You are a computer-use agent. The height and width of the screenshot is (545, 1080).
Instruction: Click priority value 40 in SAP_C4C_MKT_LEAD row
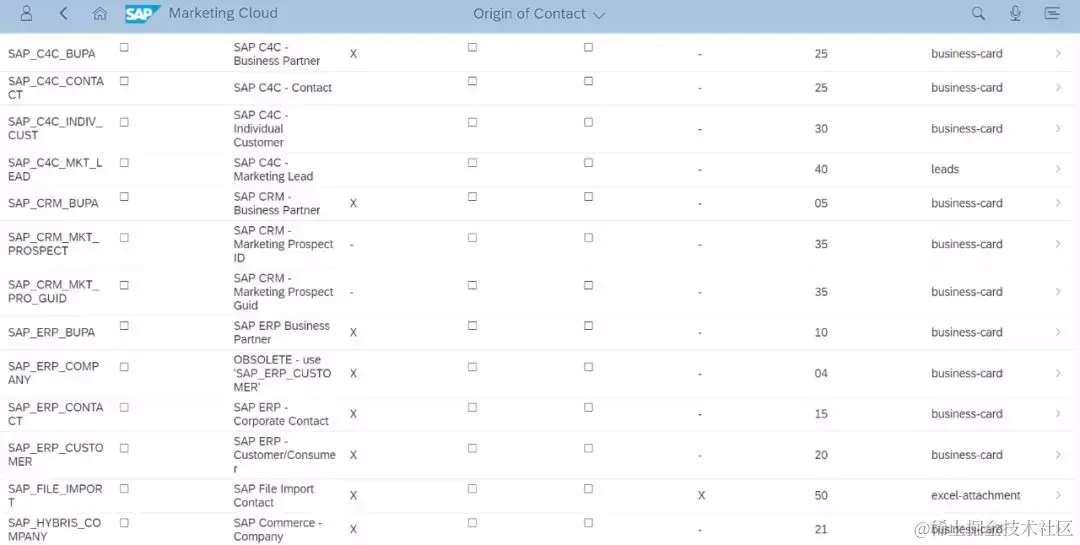point(821,169)
